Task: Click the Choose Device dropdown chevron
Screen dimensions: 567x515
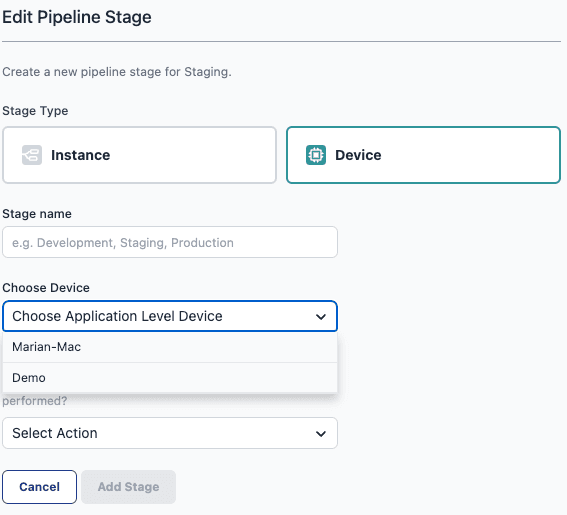Action: (321, 317)
